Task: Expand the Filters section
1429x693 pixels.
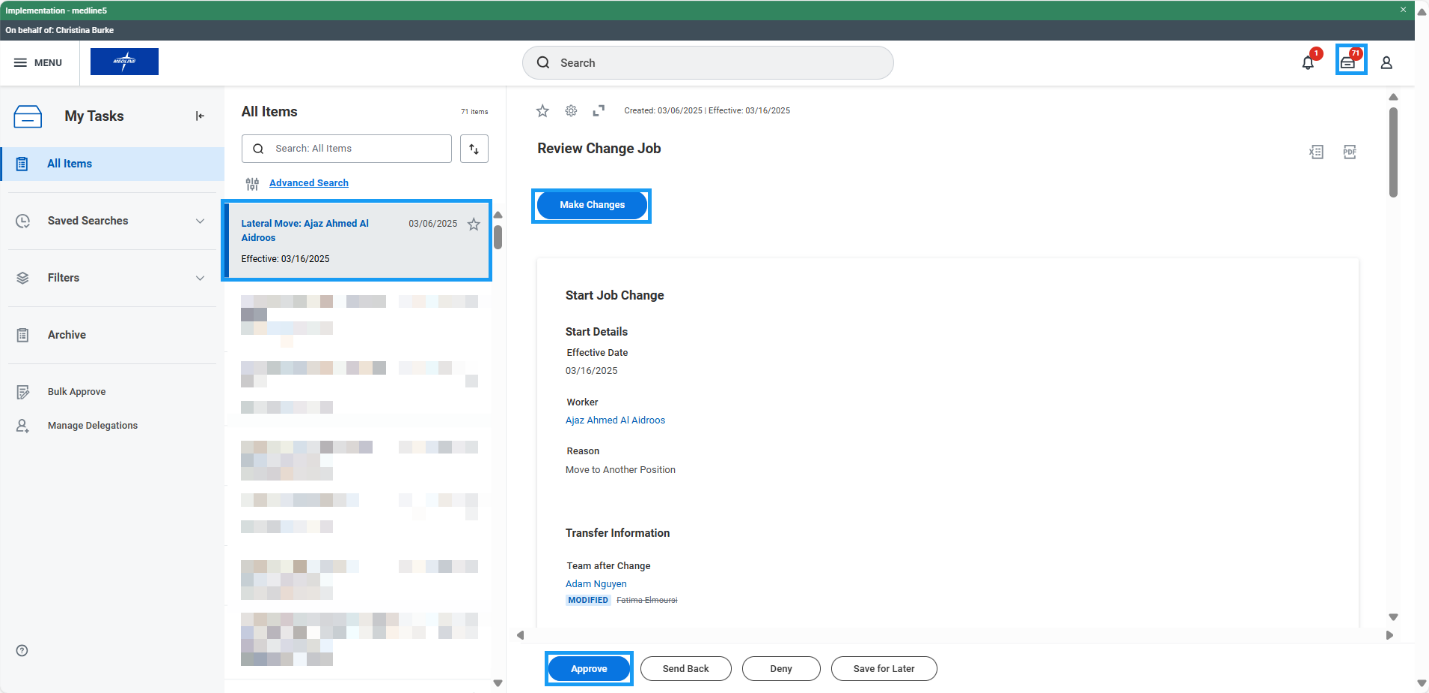Action: coord(199,278)
